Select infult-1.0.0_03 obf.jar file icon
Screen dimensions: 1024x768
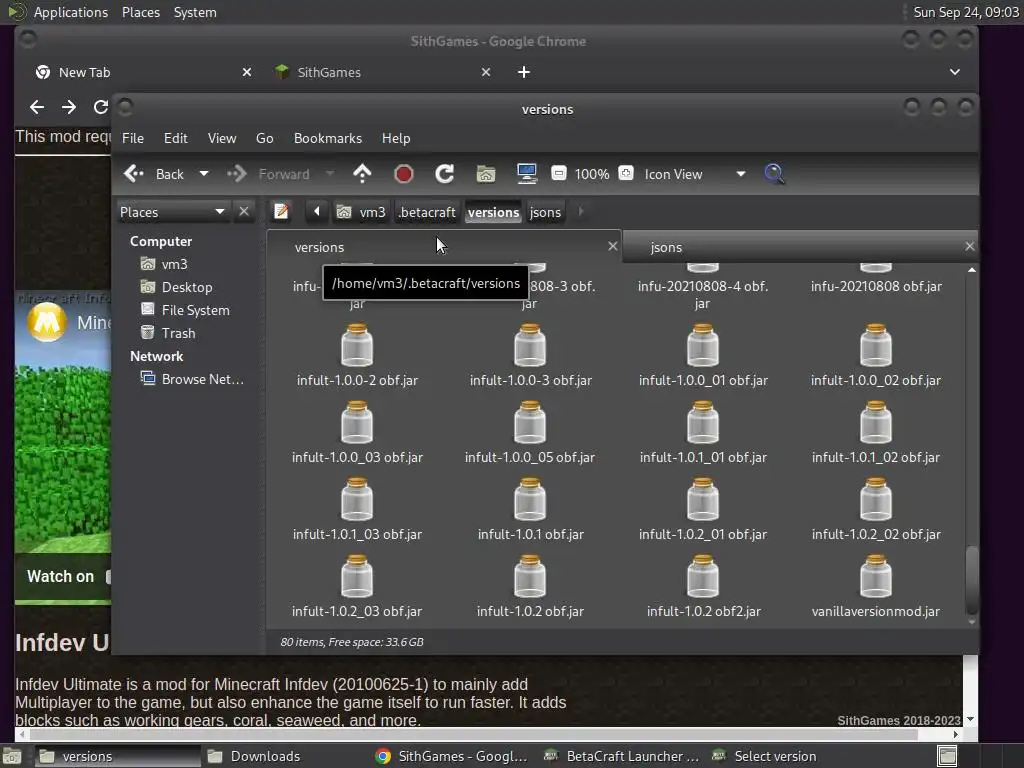(x=357, y=423)
